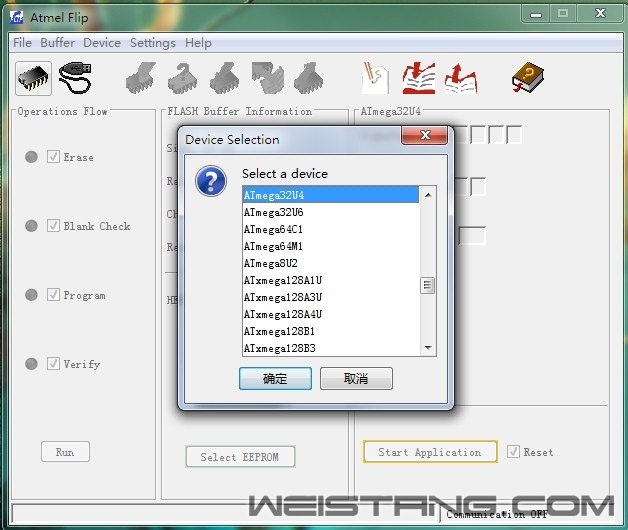Viewport: 628px width, 530px height.
Task: Open the Help menu
Action: tap(198, 42)
